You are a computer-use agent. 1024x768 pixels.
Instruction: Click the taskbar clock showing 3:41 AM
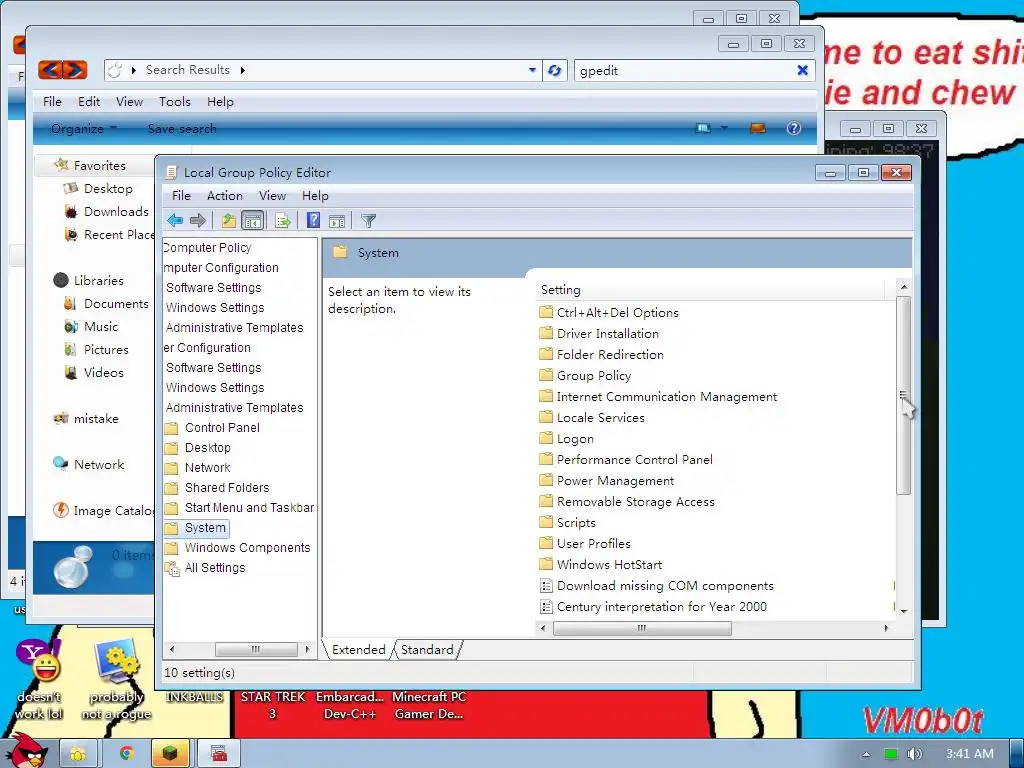pos(970,754)
